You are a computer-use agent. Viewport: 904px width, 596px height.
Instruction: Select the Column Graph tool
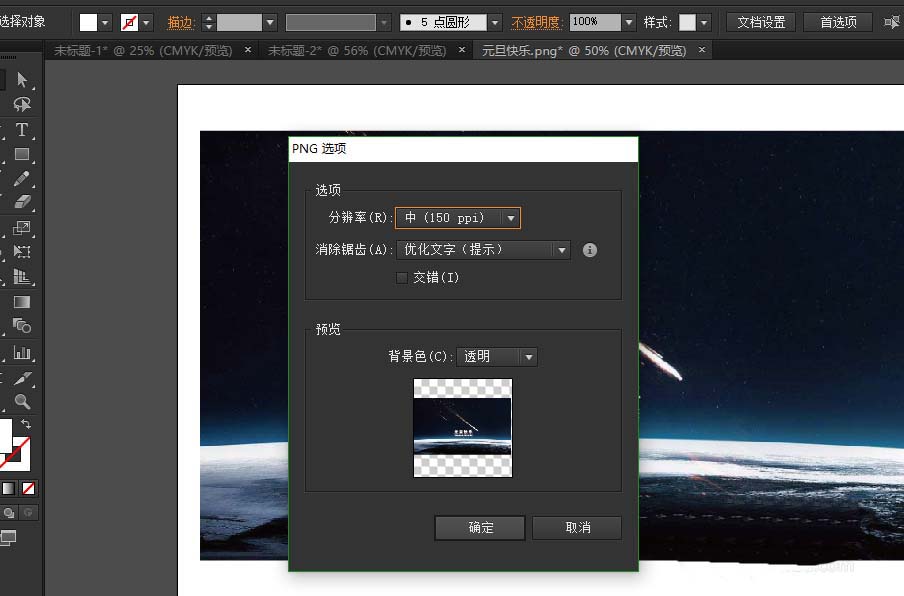(x=22, y=351)
